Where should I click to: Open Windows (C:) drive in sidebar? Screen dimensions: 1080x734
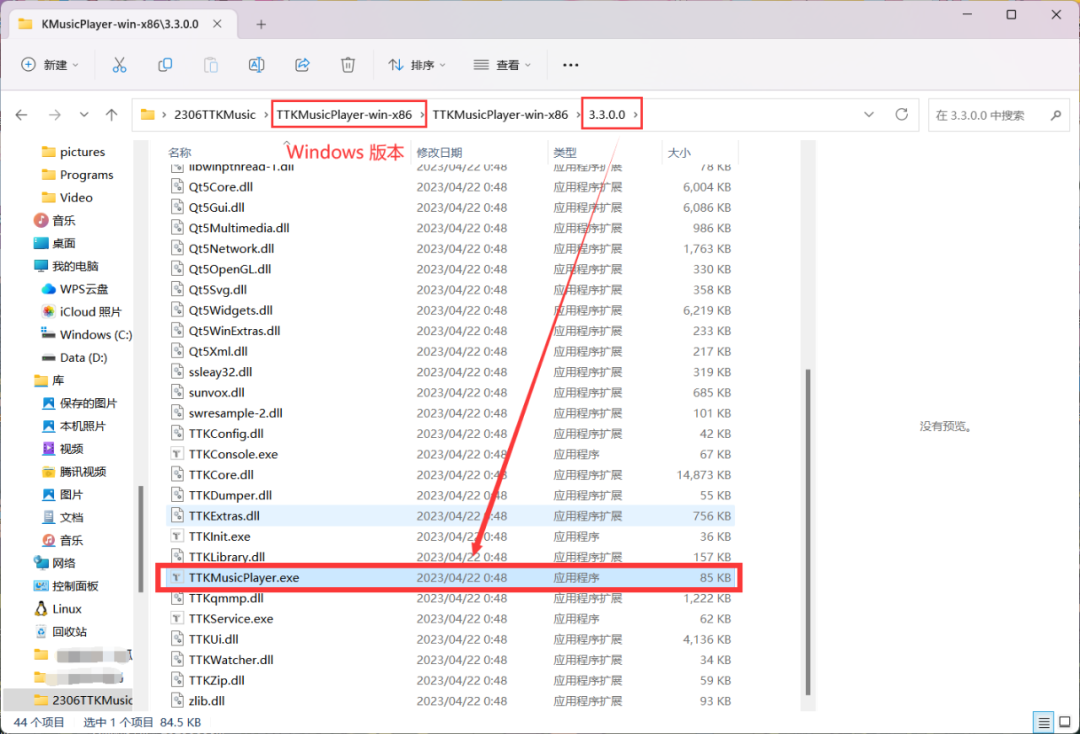(86, 335)
